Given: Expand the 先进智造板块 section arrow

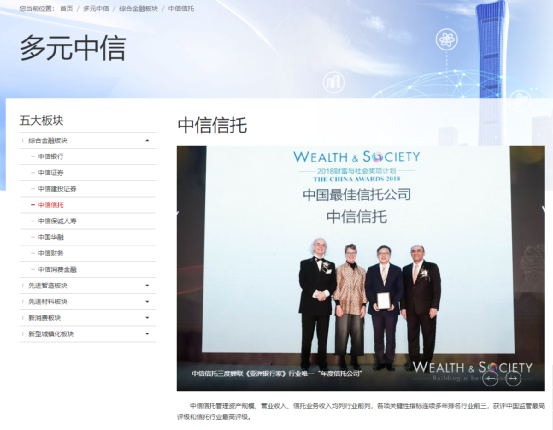Looking at the screenshot, I should [x=147, y=285].
